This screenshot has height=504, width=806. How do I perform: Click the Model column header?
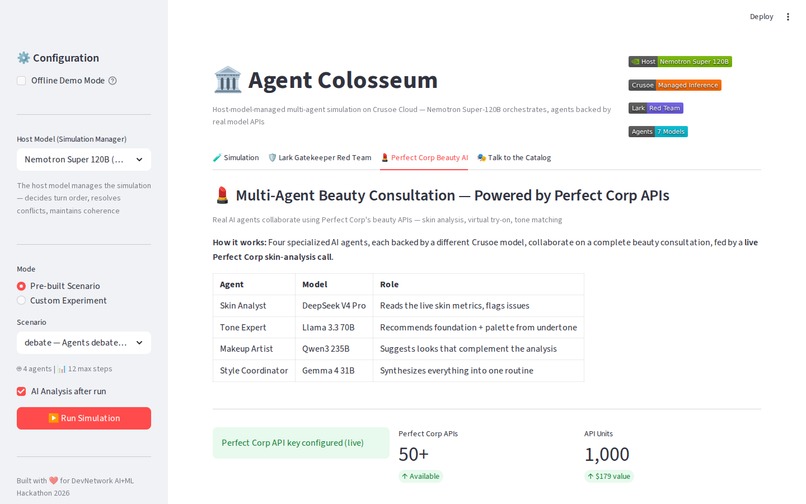tap(334, 284)
